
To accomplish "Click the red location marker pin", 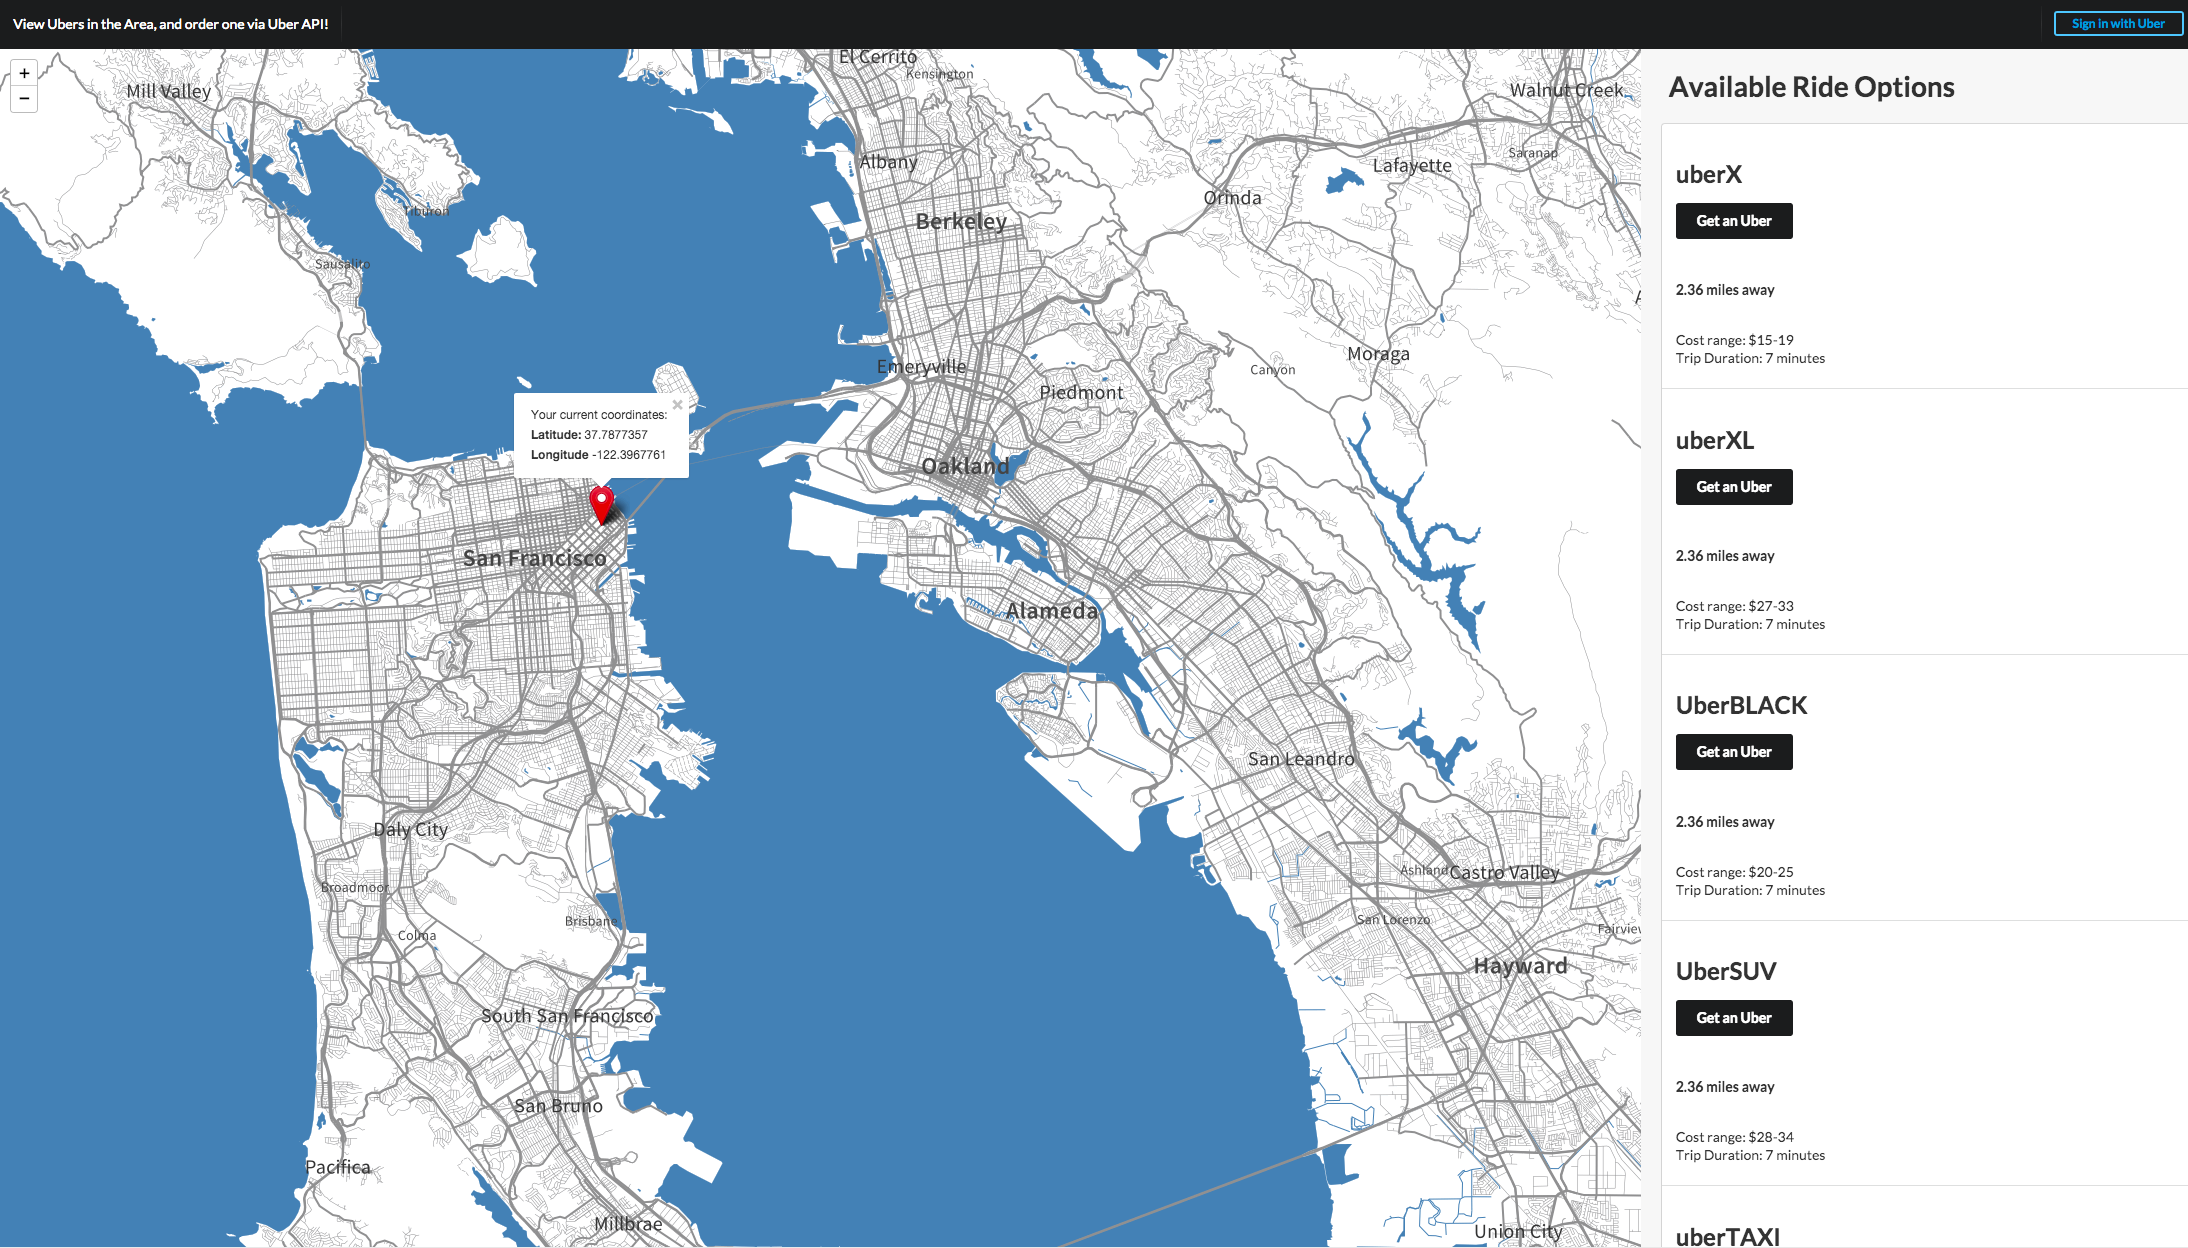I will click(601, 503).
